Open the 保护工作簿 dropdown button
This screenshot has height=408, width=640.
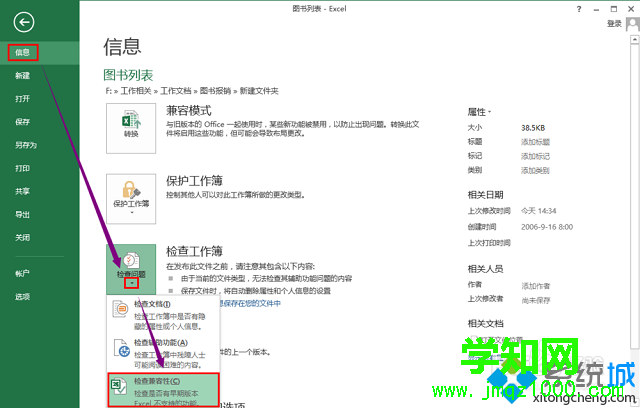131,199
